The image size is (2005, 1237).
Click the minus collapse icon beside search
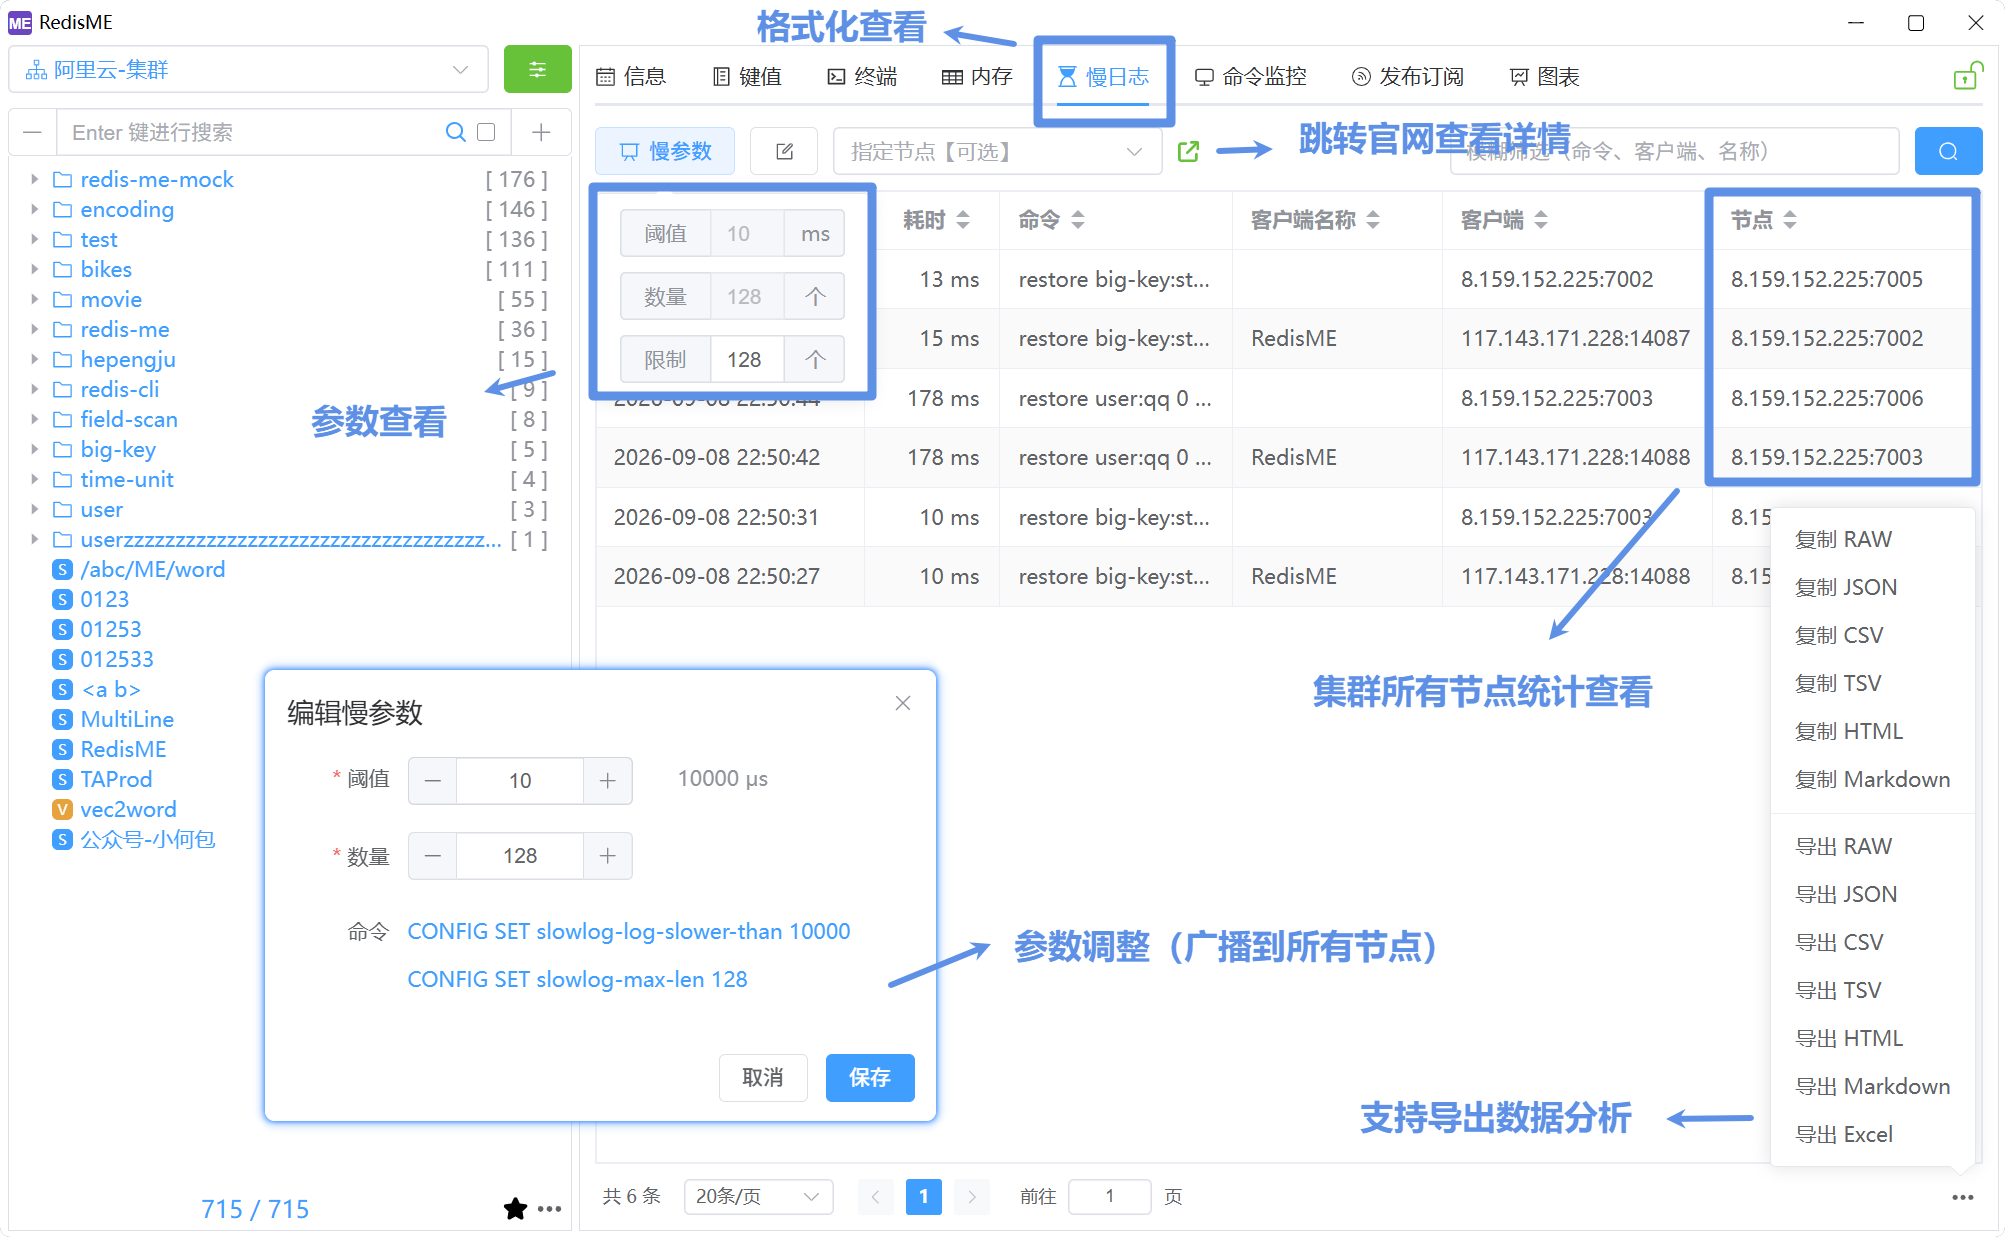(x=32, y=132)
